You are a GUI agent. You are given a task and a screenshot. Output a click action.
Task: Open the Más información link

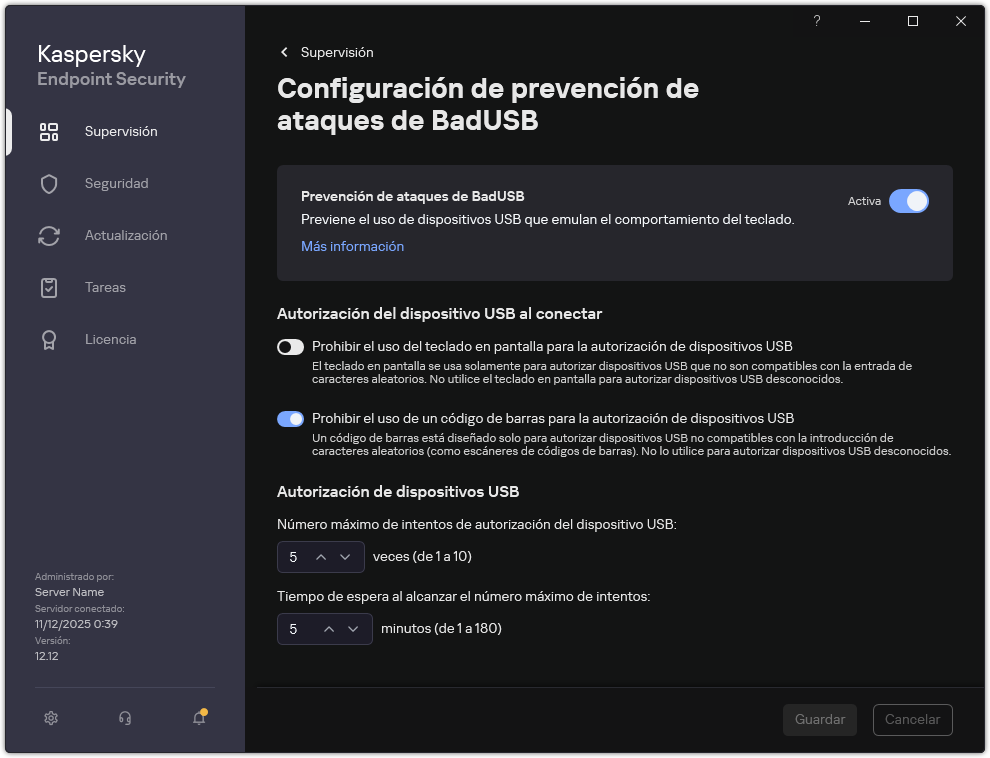pyautogui.click(x=352, y=246)
